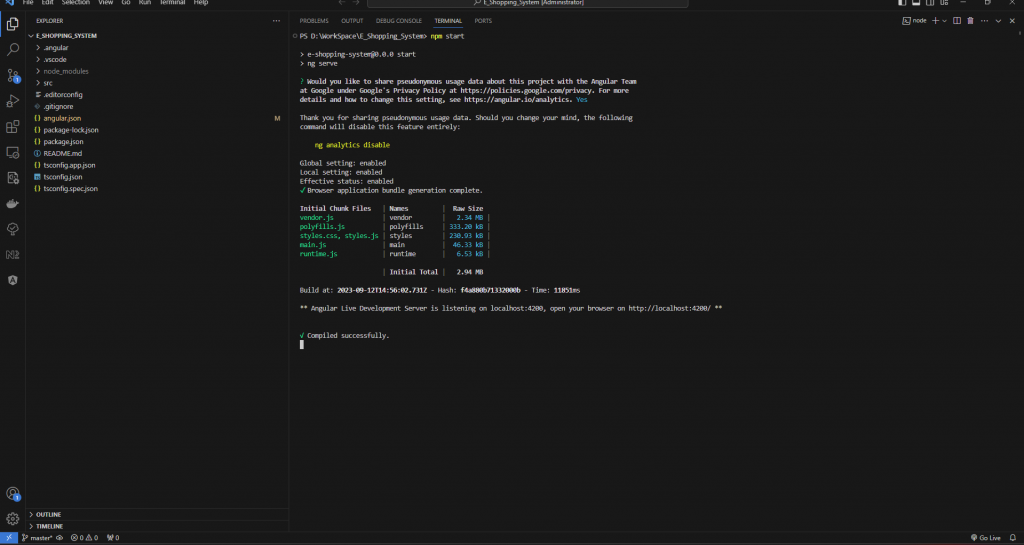Open the Help menu

point(200,3)
